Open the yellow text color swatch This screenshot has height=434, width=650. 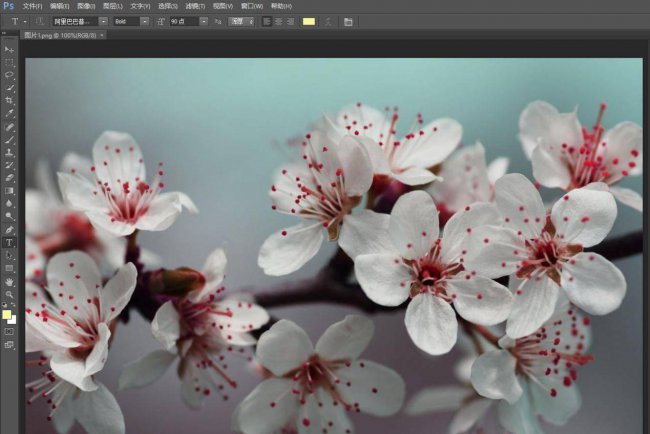[309, 22]
